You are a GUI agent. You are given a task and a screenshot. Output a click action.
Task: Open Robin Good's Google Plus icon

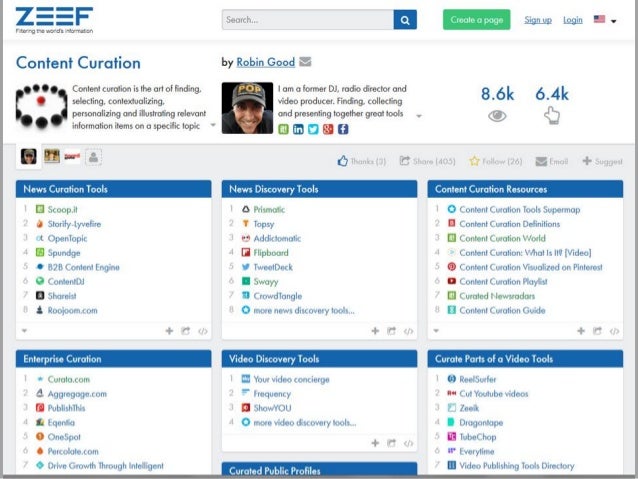tap(328, 129)
